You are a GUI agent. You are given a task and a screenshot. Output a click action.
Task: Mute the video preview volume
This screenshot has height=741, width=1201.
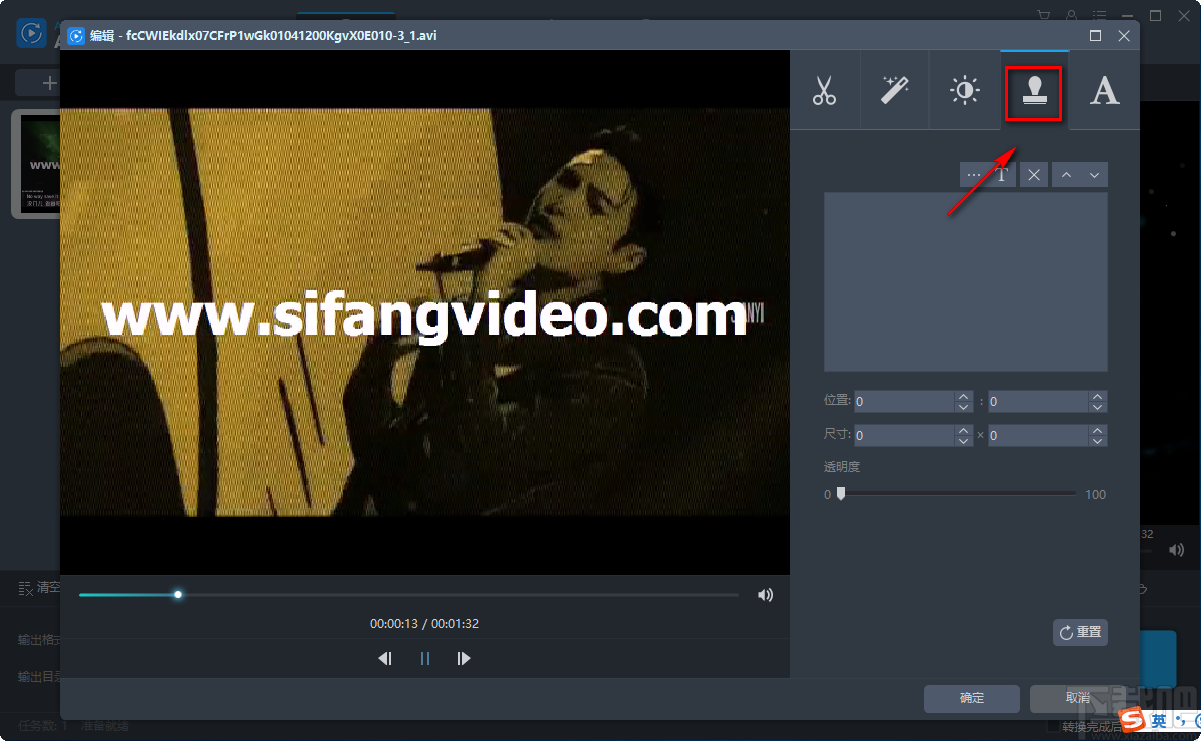[765, 595]
